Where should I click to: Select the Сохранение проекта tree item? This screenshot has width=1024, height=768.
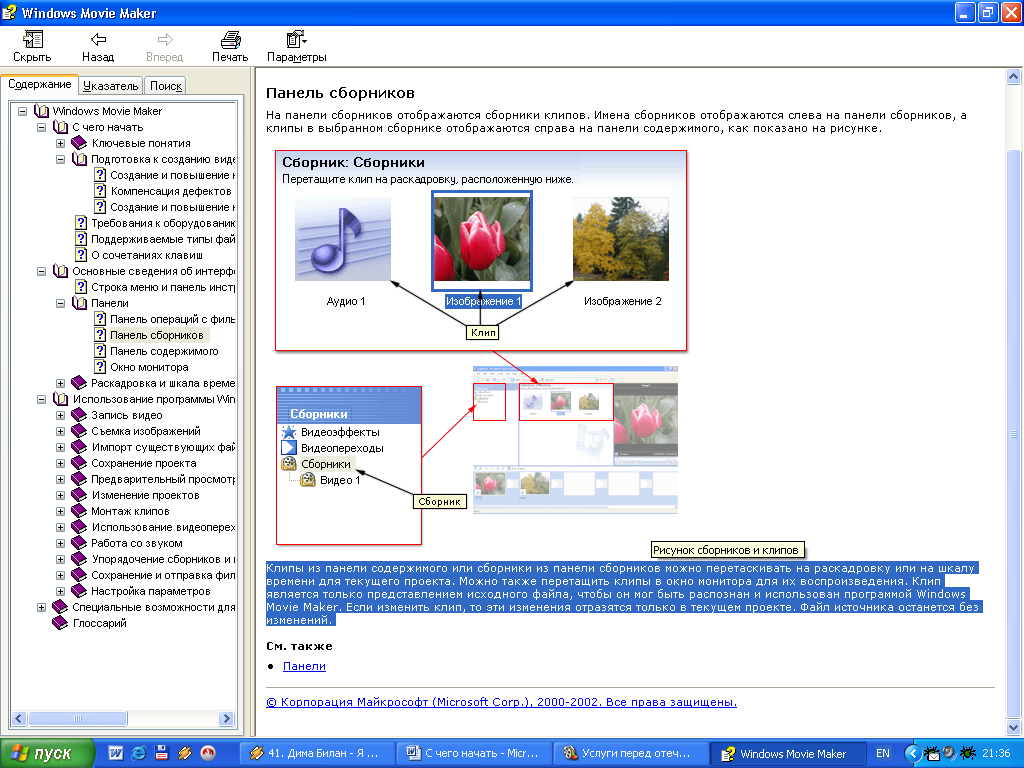pyautogui.click(x=144, y=463)
